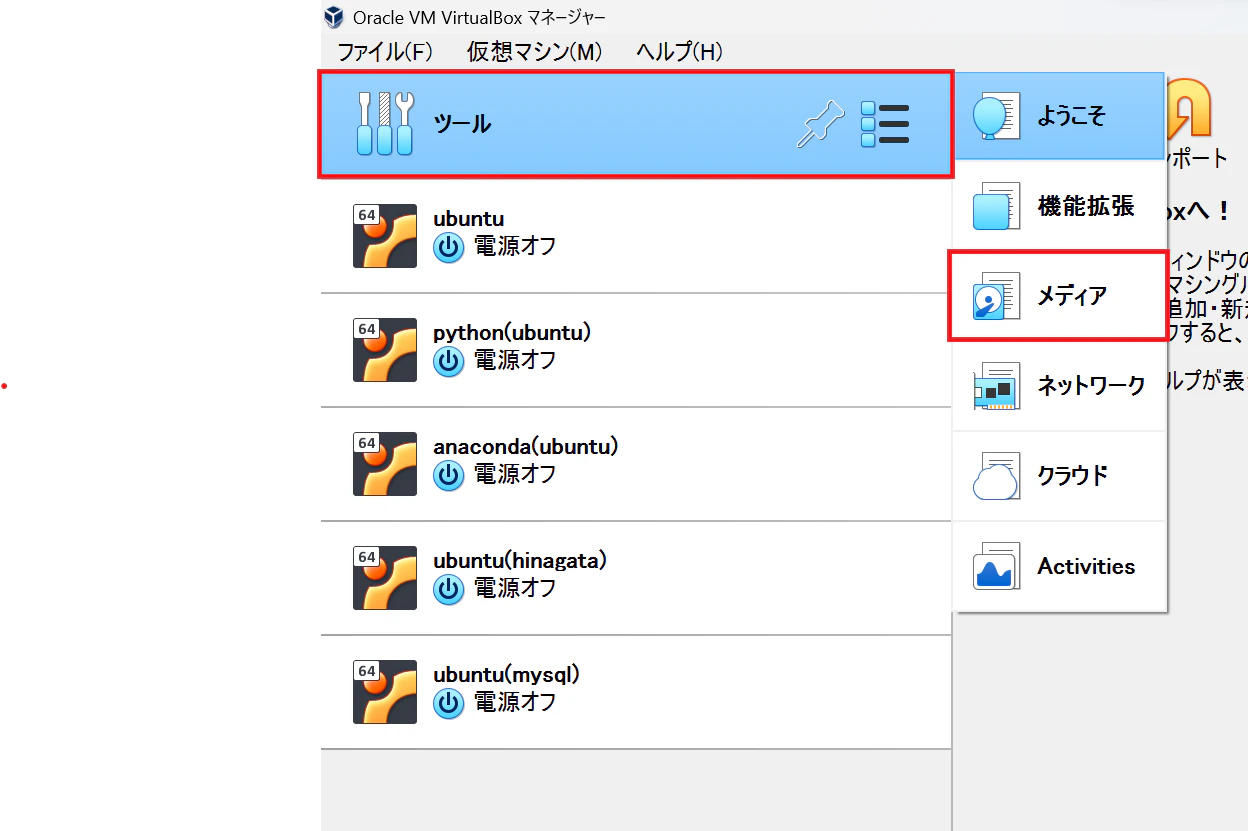The image size is (1248, 831).
Task: Click the ネットワーク card icon
Action: (996, 386)
